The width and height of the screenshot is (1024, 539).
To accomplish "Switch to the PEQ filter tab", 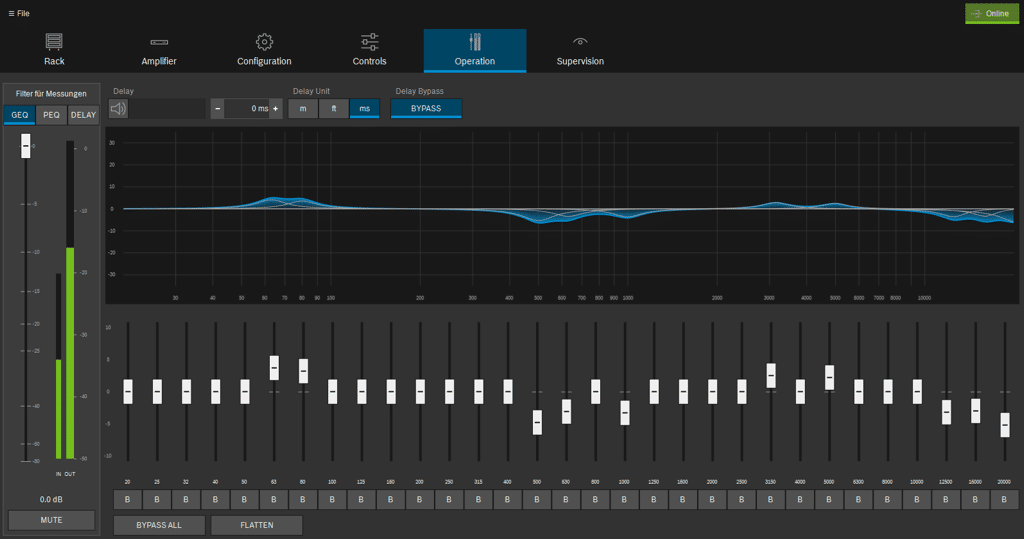I will [x=51, y=115].
